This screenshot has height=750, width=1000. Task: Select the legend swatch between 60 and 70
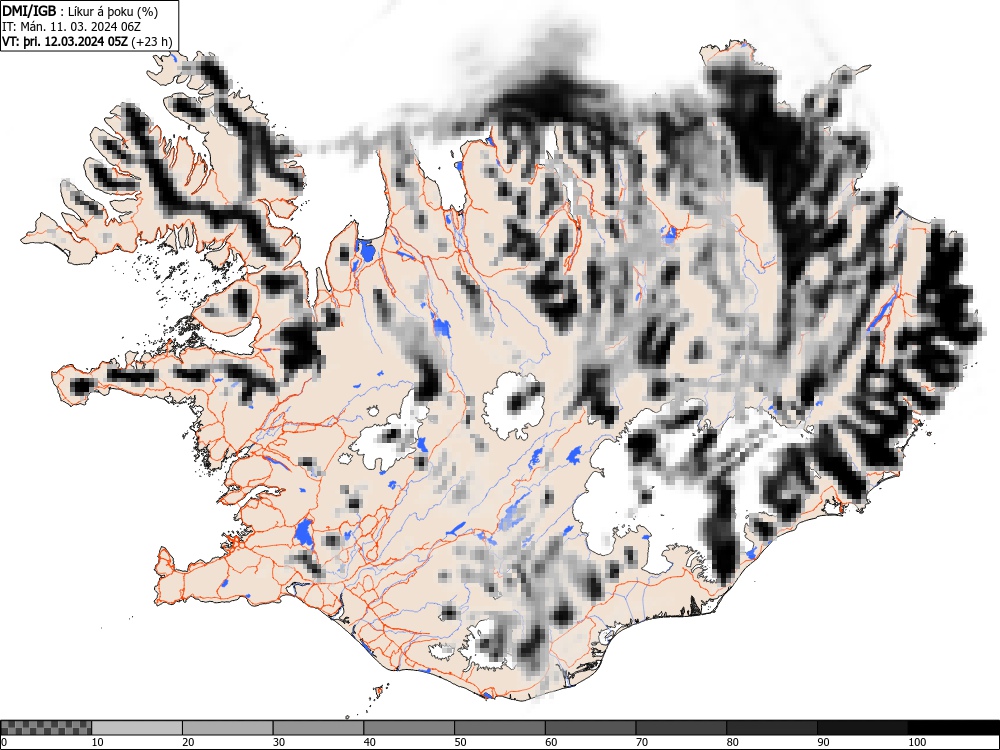[x=591, y=728]
